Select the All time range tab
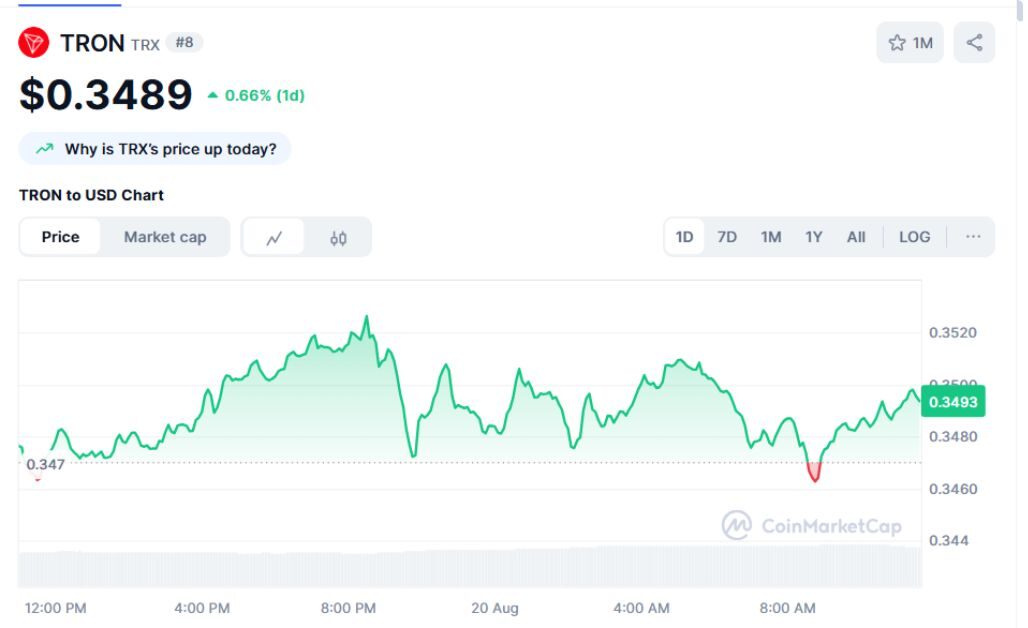The width and height of the screenshot is (1028, 628). [x=856, y=237]
